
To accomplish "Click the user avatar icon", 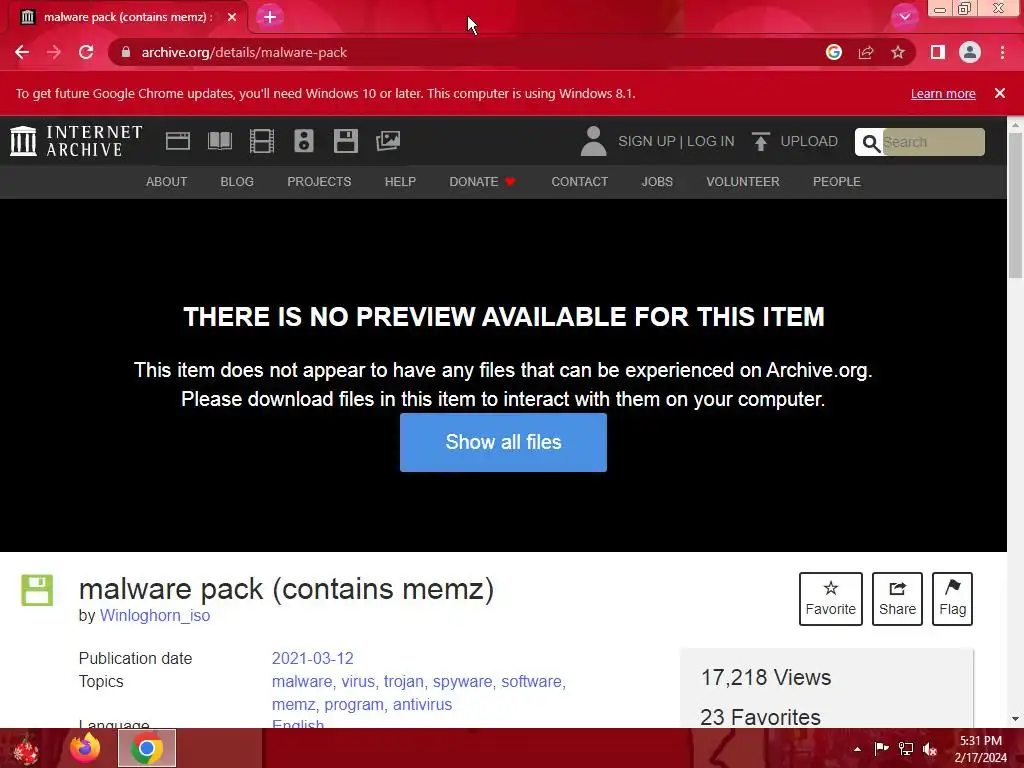I will (x=594, y=141).
